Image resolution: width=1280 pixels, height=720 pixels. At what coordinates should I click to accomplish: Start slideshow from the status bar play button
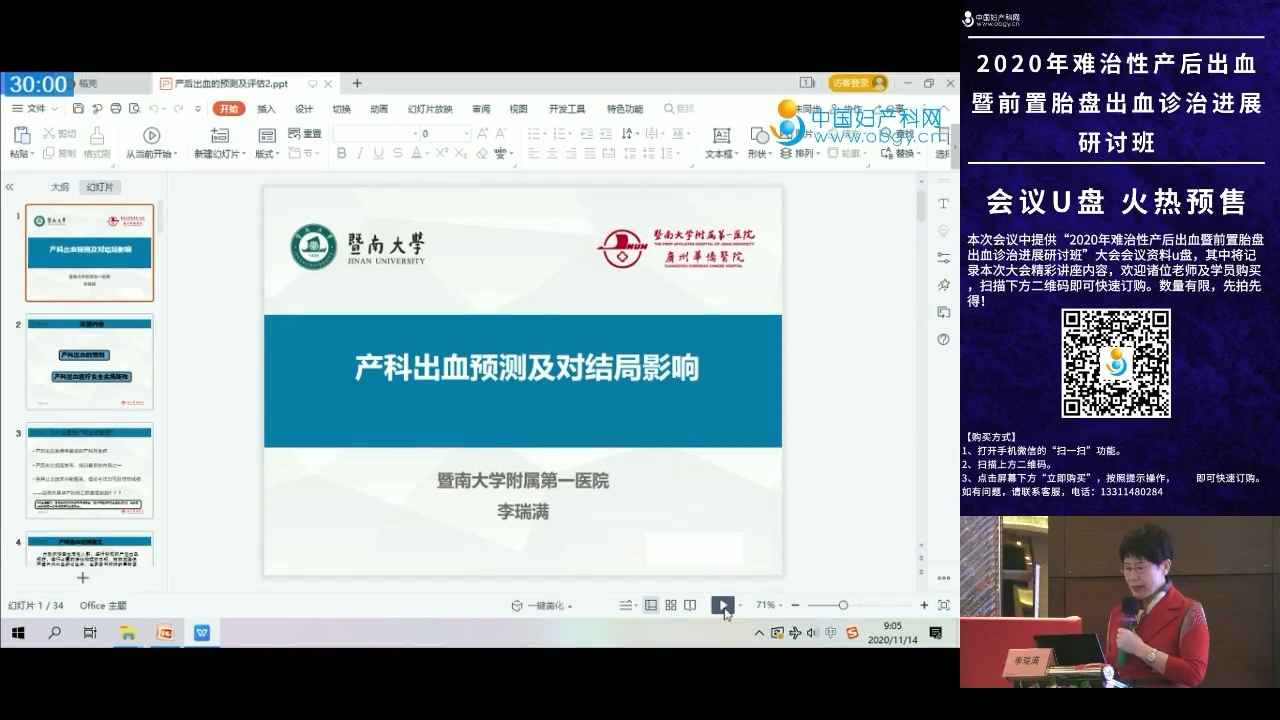click(722, 605)
